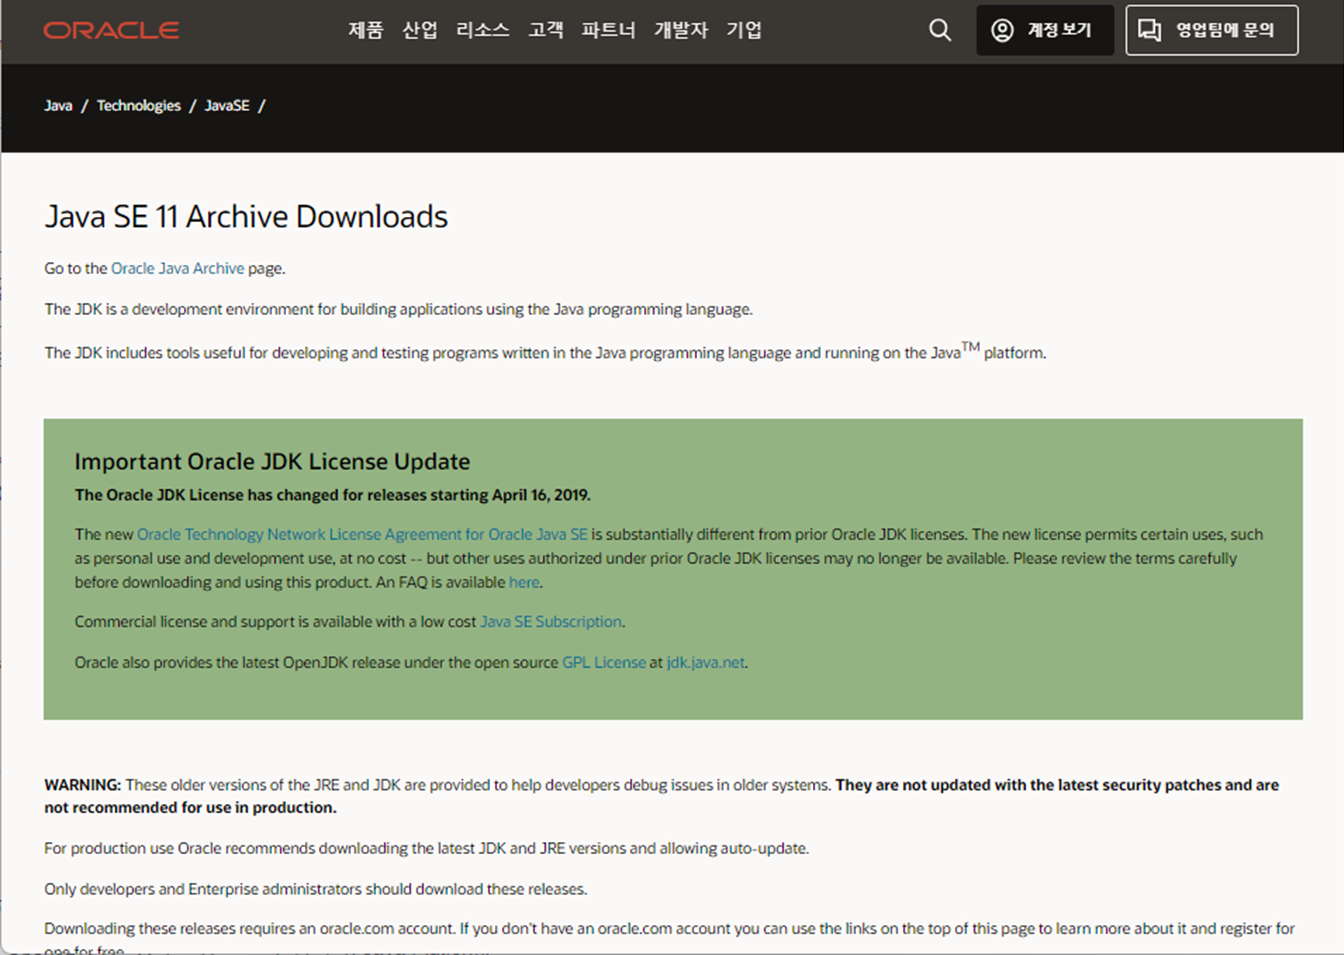1344x955 pixels.
Task: Click the WARNING: bold text
Action: click(x=82, y=785)
